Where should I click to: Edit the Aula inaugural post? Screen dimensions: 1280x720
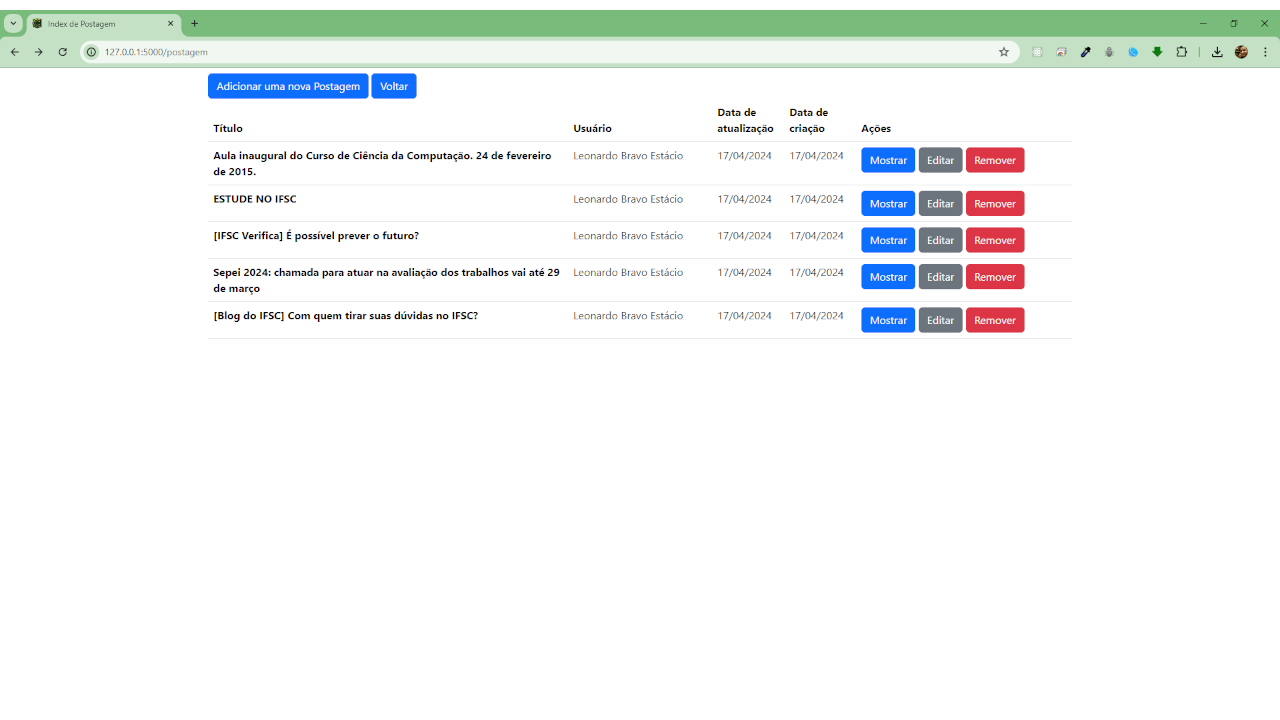pos(940,160)
